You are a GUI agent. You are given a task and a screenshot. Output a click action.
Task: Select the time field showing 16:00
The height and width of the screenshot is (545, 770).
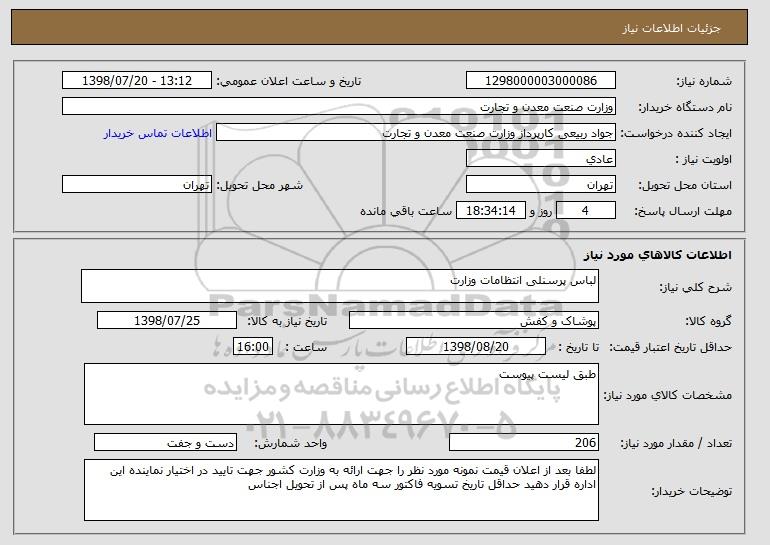(x=253, y=347)
